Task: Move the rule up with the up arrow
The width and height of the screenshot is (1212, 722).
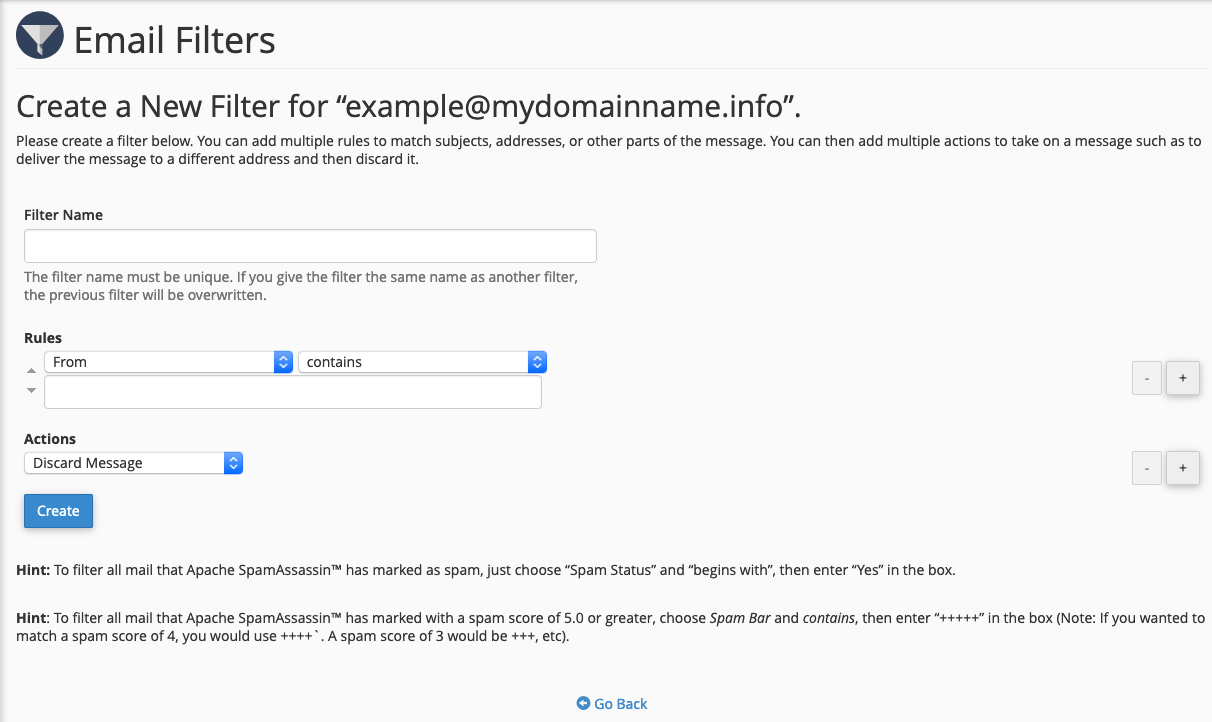Action: tap(31, 370)
